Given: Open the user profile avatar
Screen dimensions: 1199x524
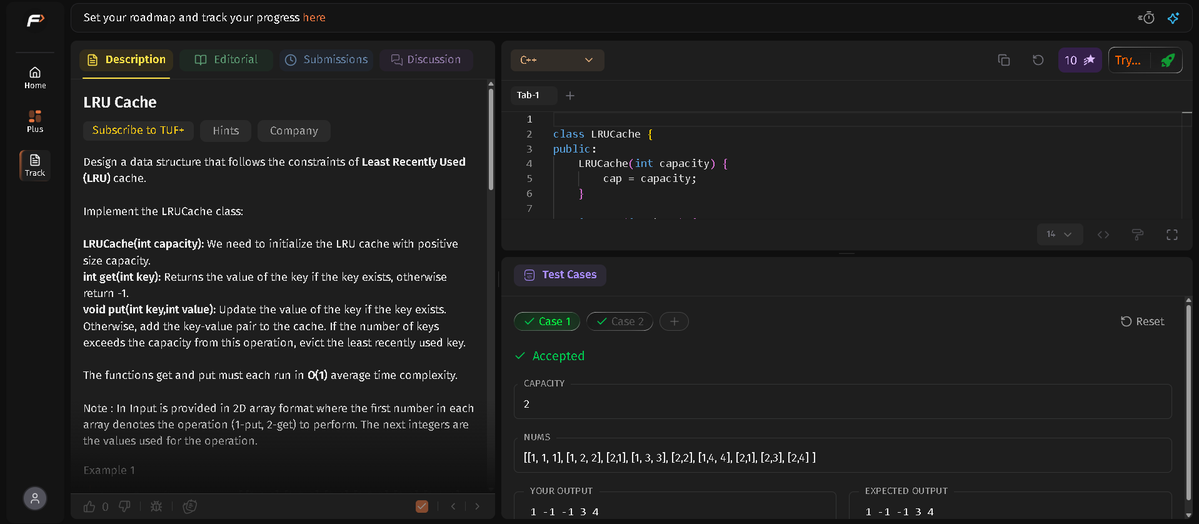Looking at the screenshot, I should (x=35, y=498).
